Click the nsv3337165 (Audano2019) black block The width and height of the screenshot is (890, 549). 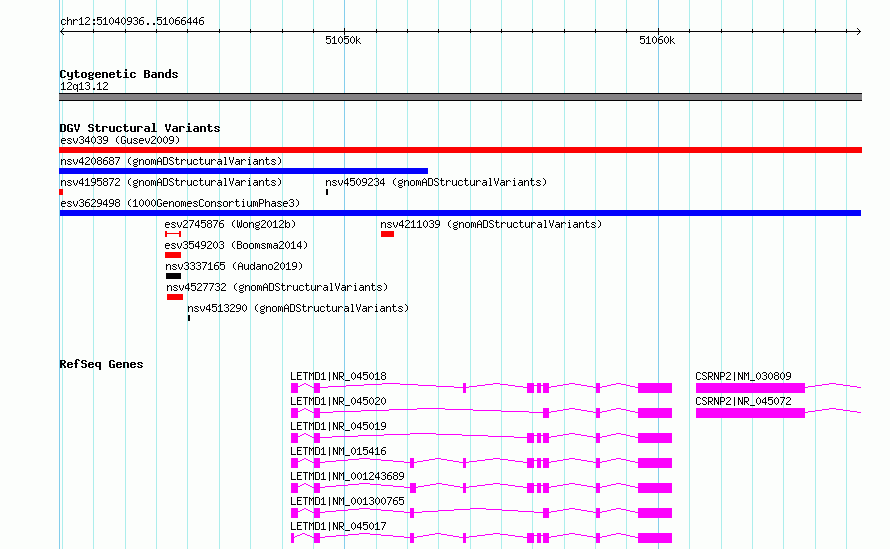tap(173, 276)
